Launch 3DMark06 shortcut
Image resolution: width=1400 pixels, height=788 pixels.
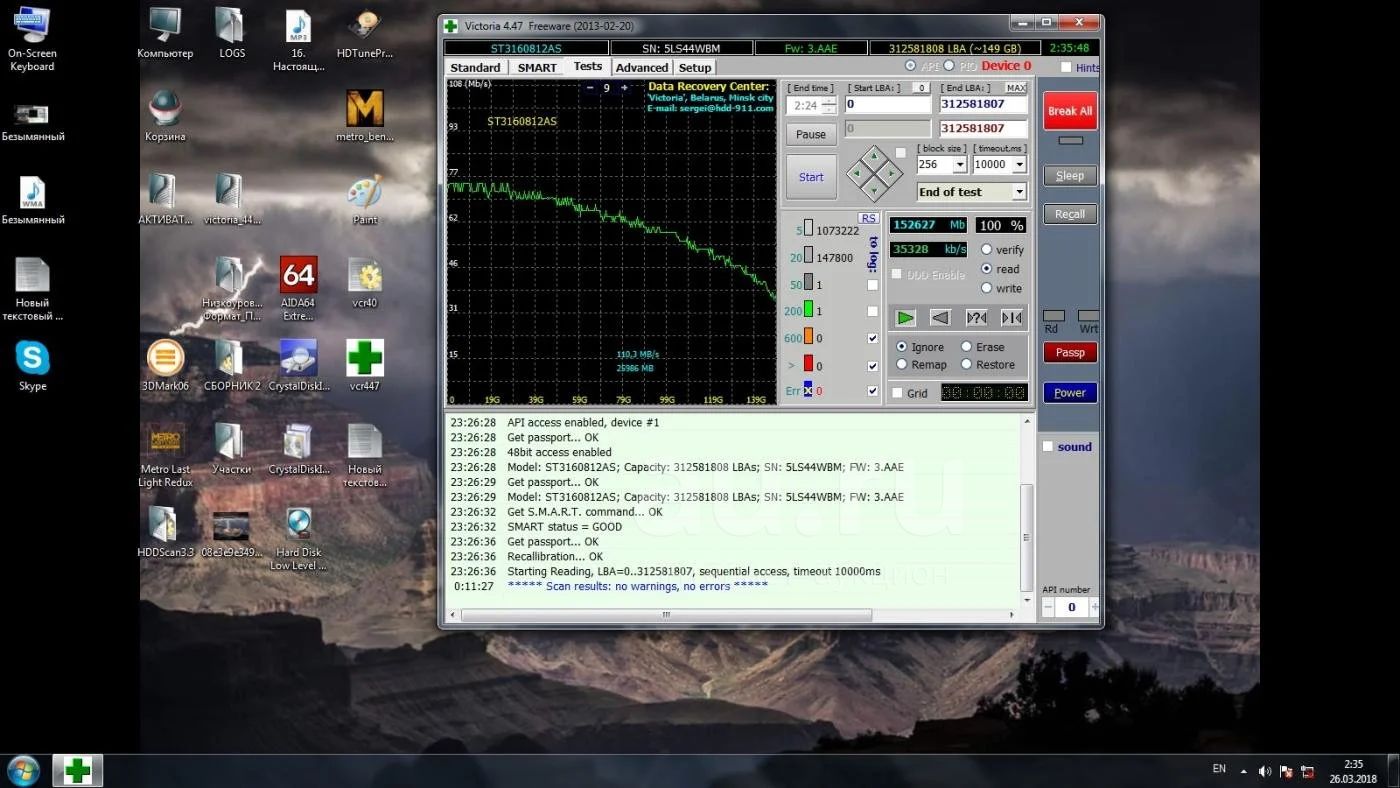pos(165,366)
